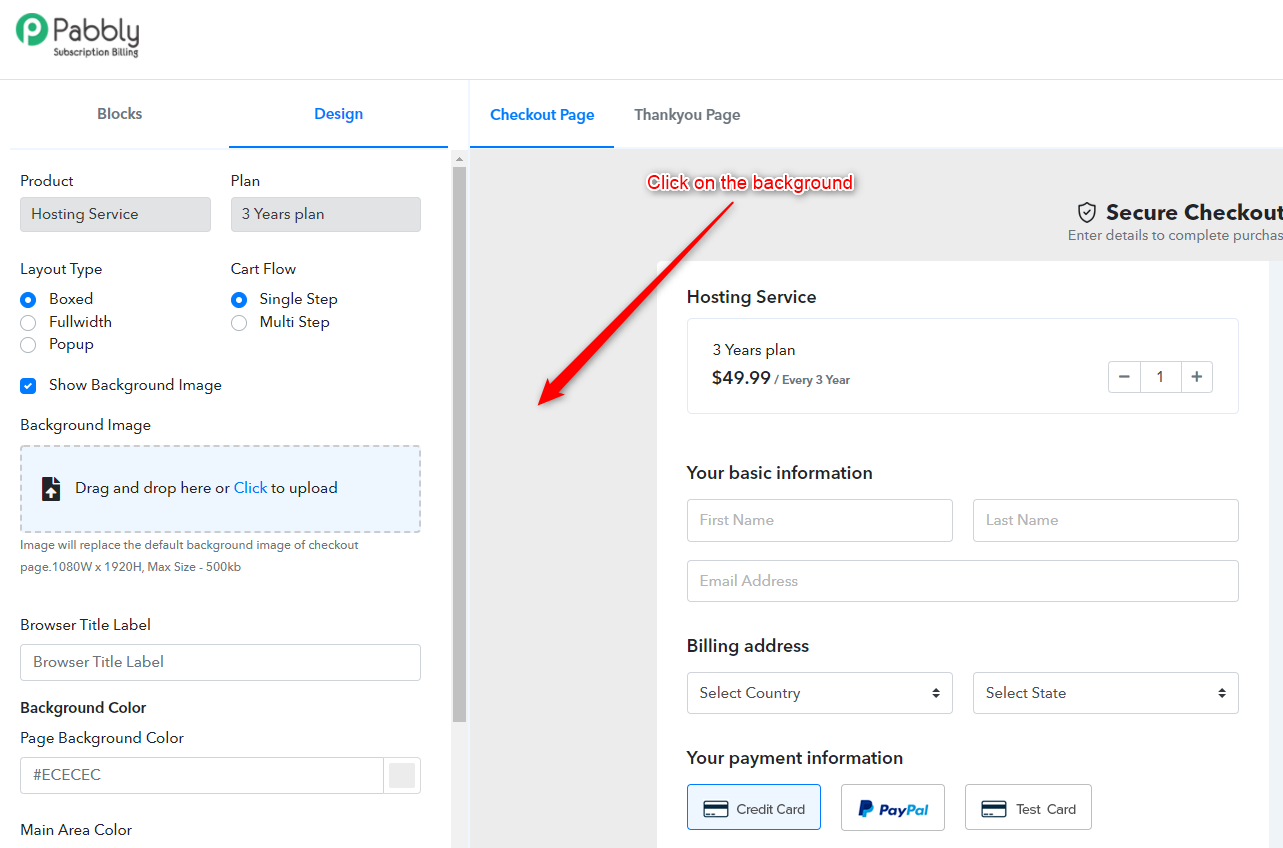This screenshot has height=848, width=1283.
Task: Select the Test Card payment option
Action: (1028, 807)
